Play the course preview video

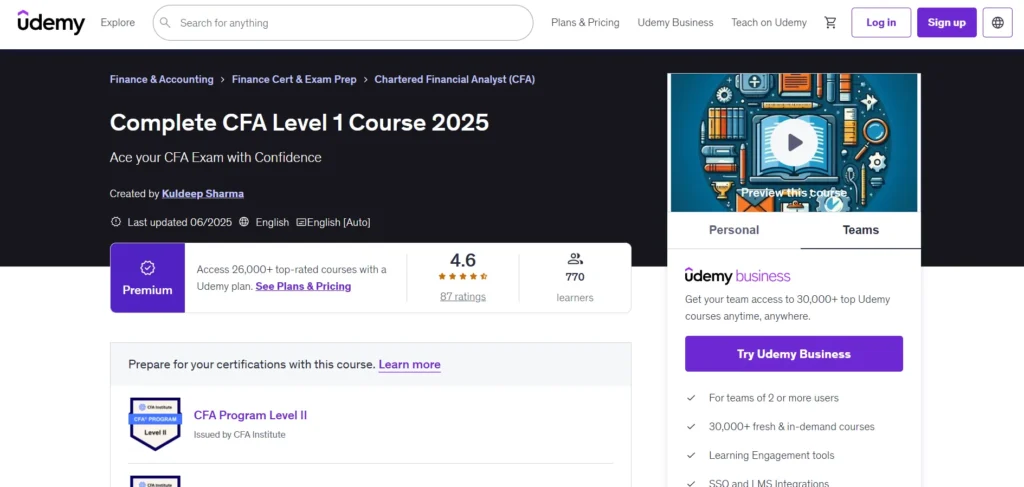tap(794, 143)
